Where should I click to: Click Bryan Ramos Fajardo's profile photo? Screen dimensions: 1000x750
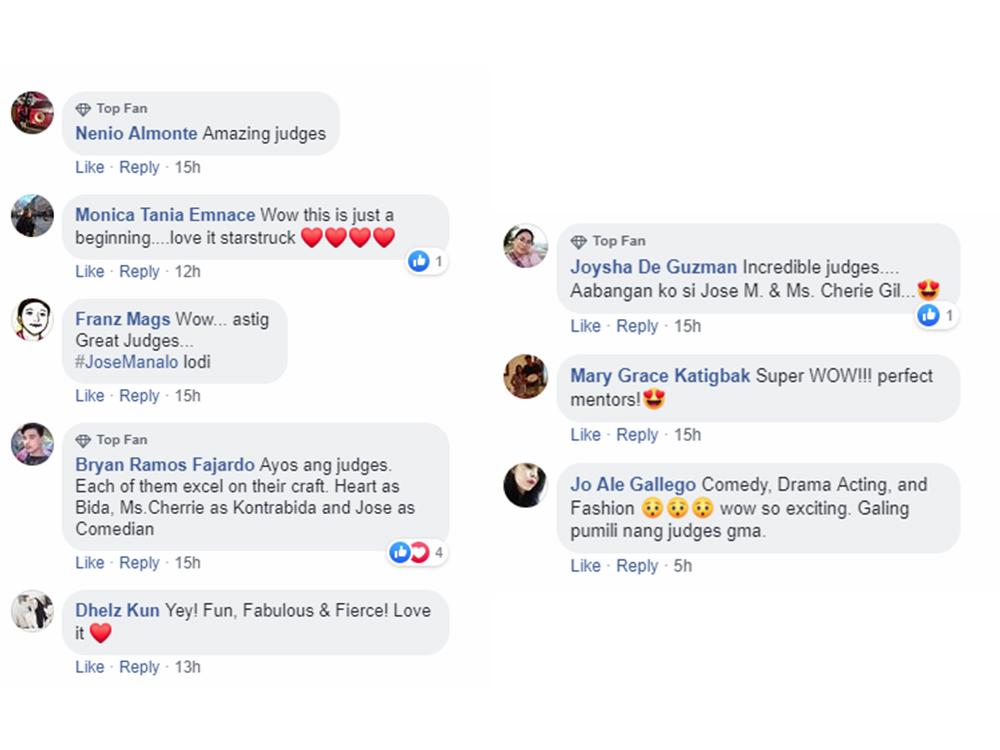tap(32, 444)
